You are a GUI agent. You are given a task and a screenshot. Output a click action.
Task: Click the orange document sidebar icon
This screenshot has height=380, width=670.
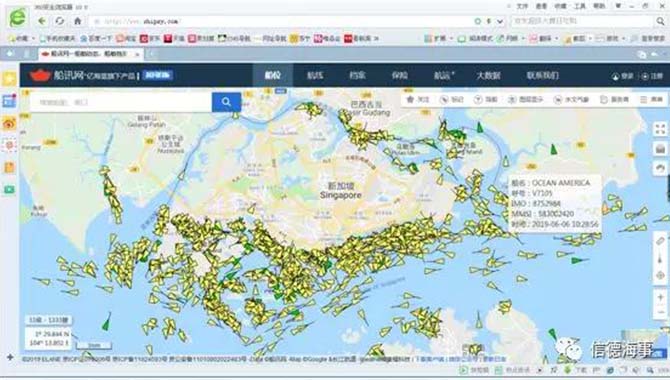9,167
